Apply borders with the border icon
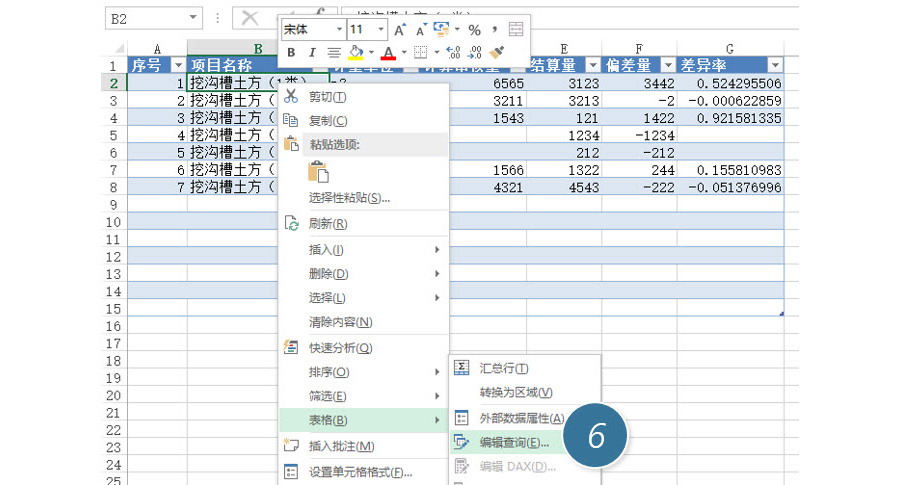 click(x=421, y=53)
